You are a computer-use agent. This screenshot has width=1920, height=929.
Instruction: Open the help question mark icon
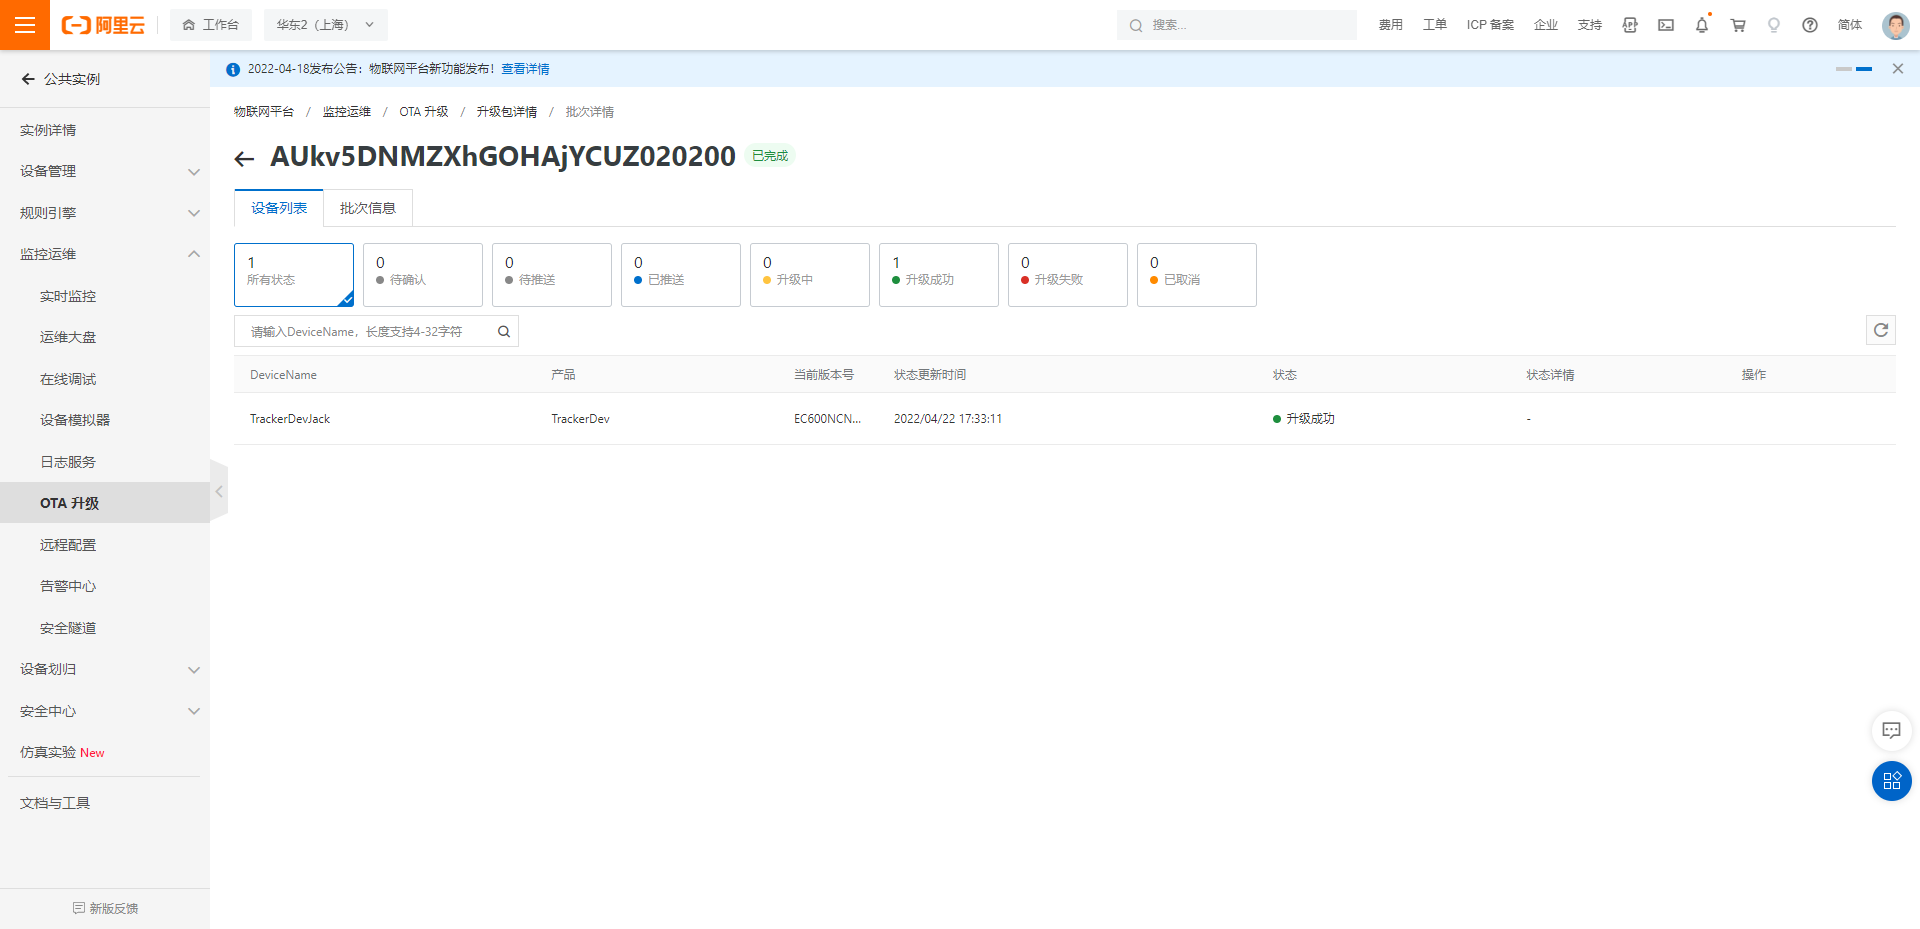click(x=1810, y=25)
